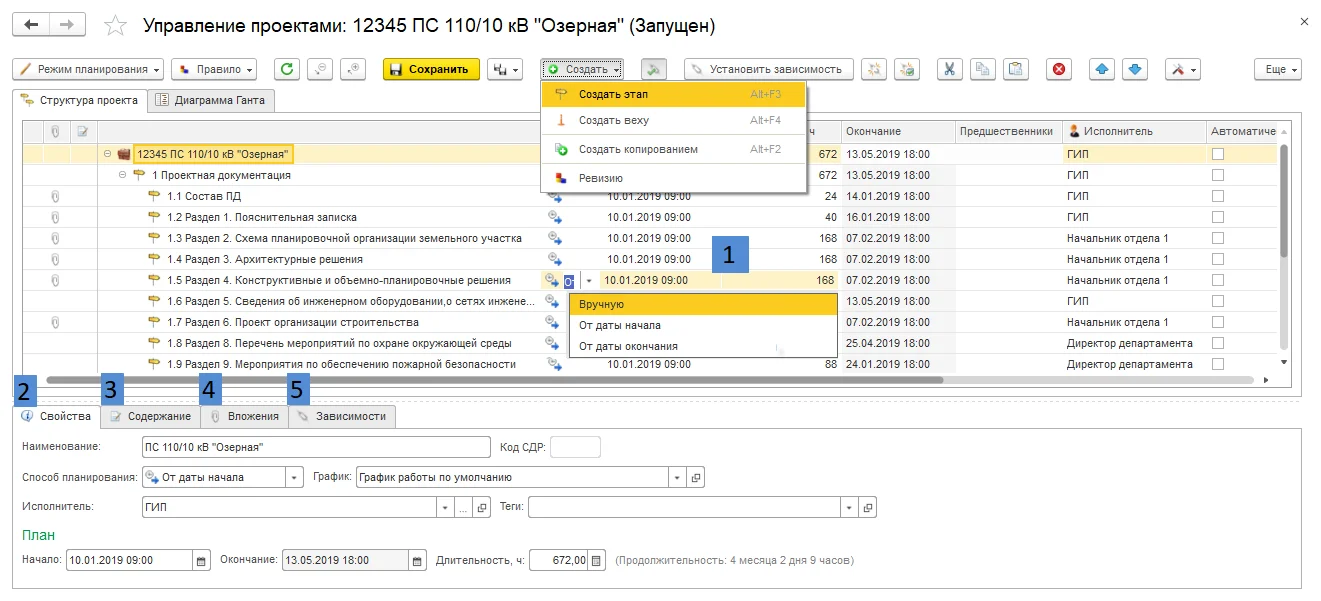
Task: Click the paste clipboard icon
Action: coord(1016,69)
